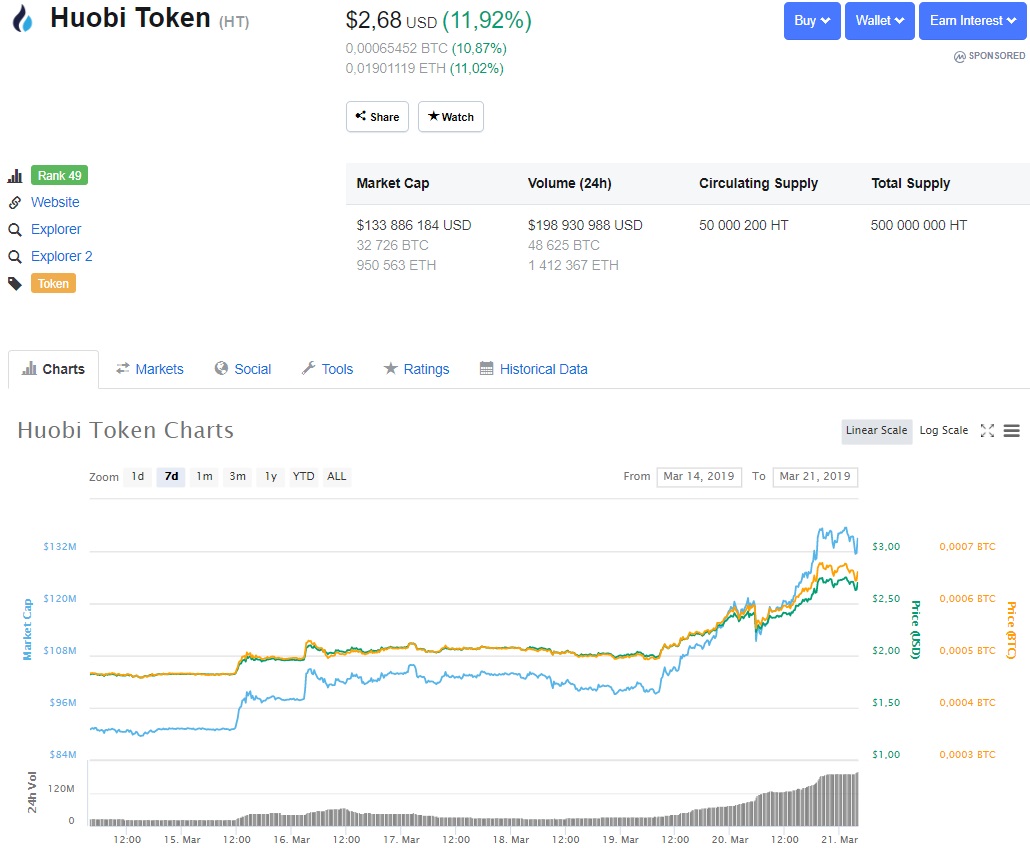Switch to the Social tab

click(x=243, y=369)
